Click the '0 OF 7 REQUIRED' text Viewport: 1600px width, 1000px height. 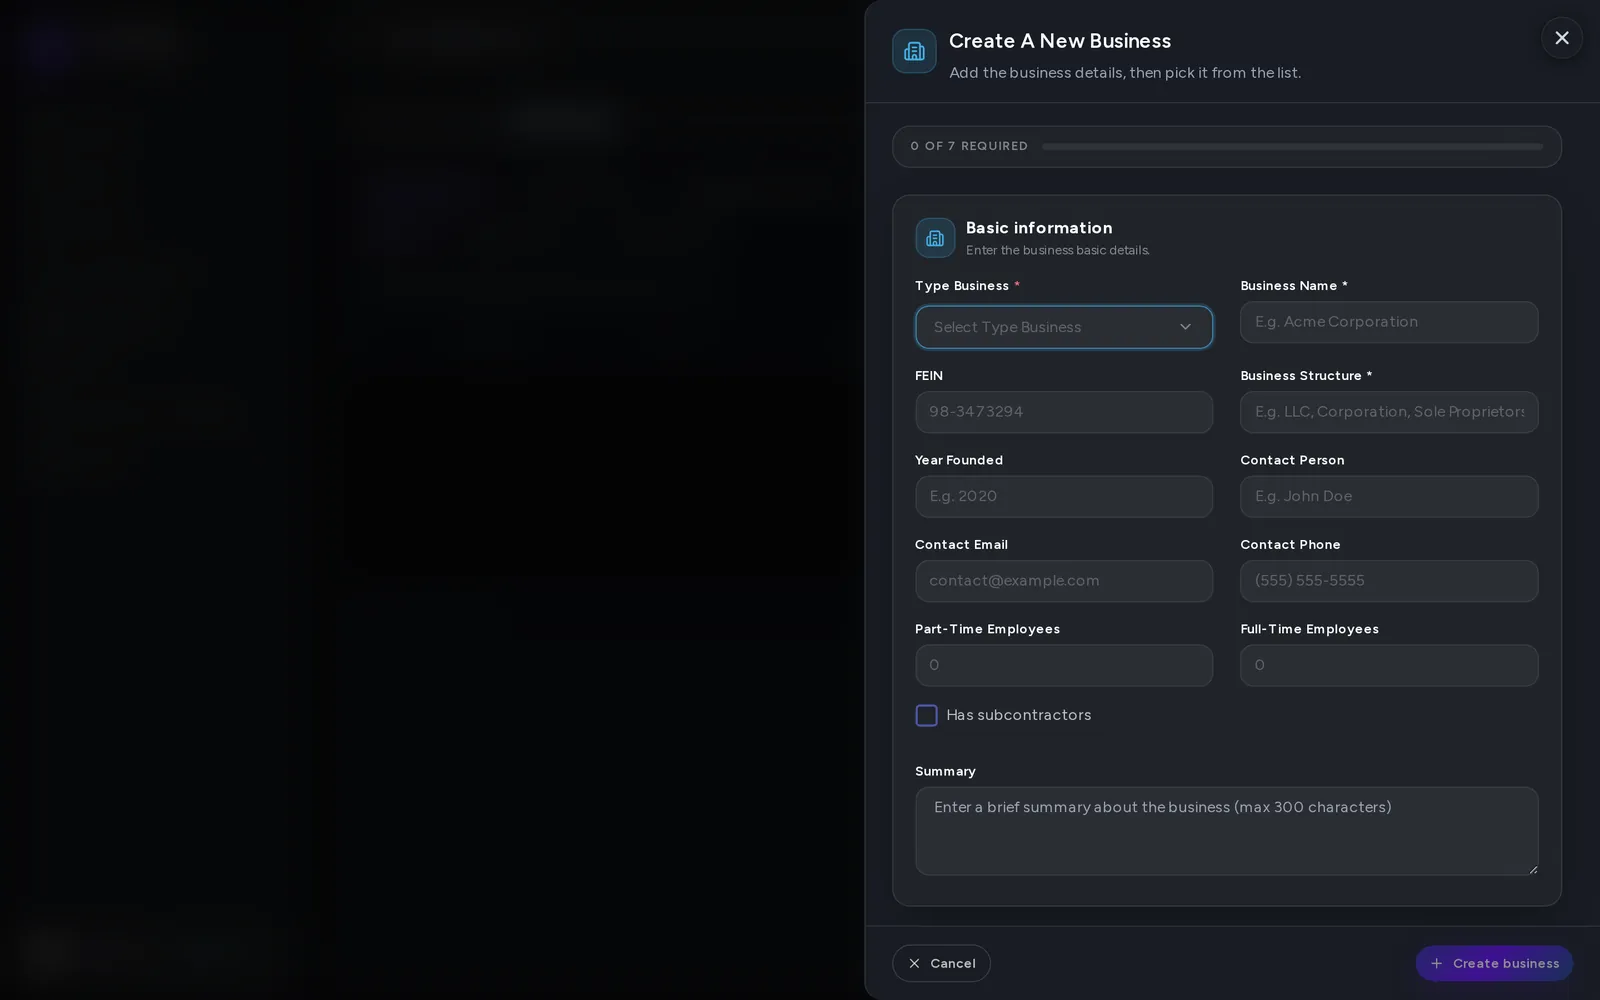[x=969, y=146]
